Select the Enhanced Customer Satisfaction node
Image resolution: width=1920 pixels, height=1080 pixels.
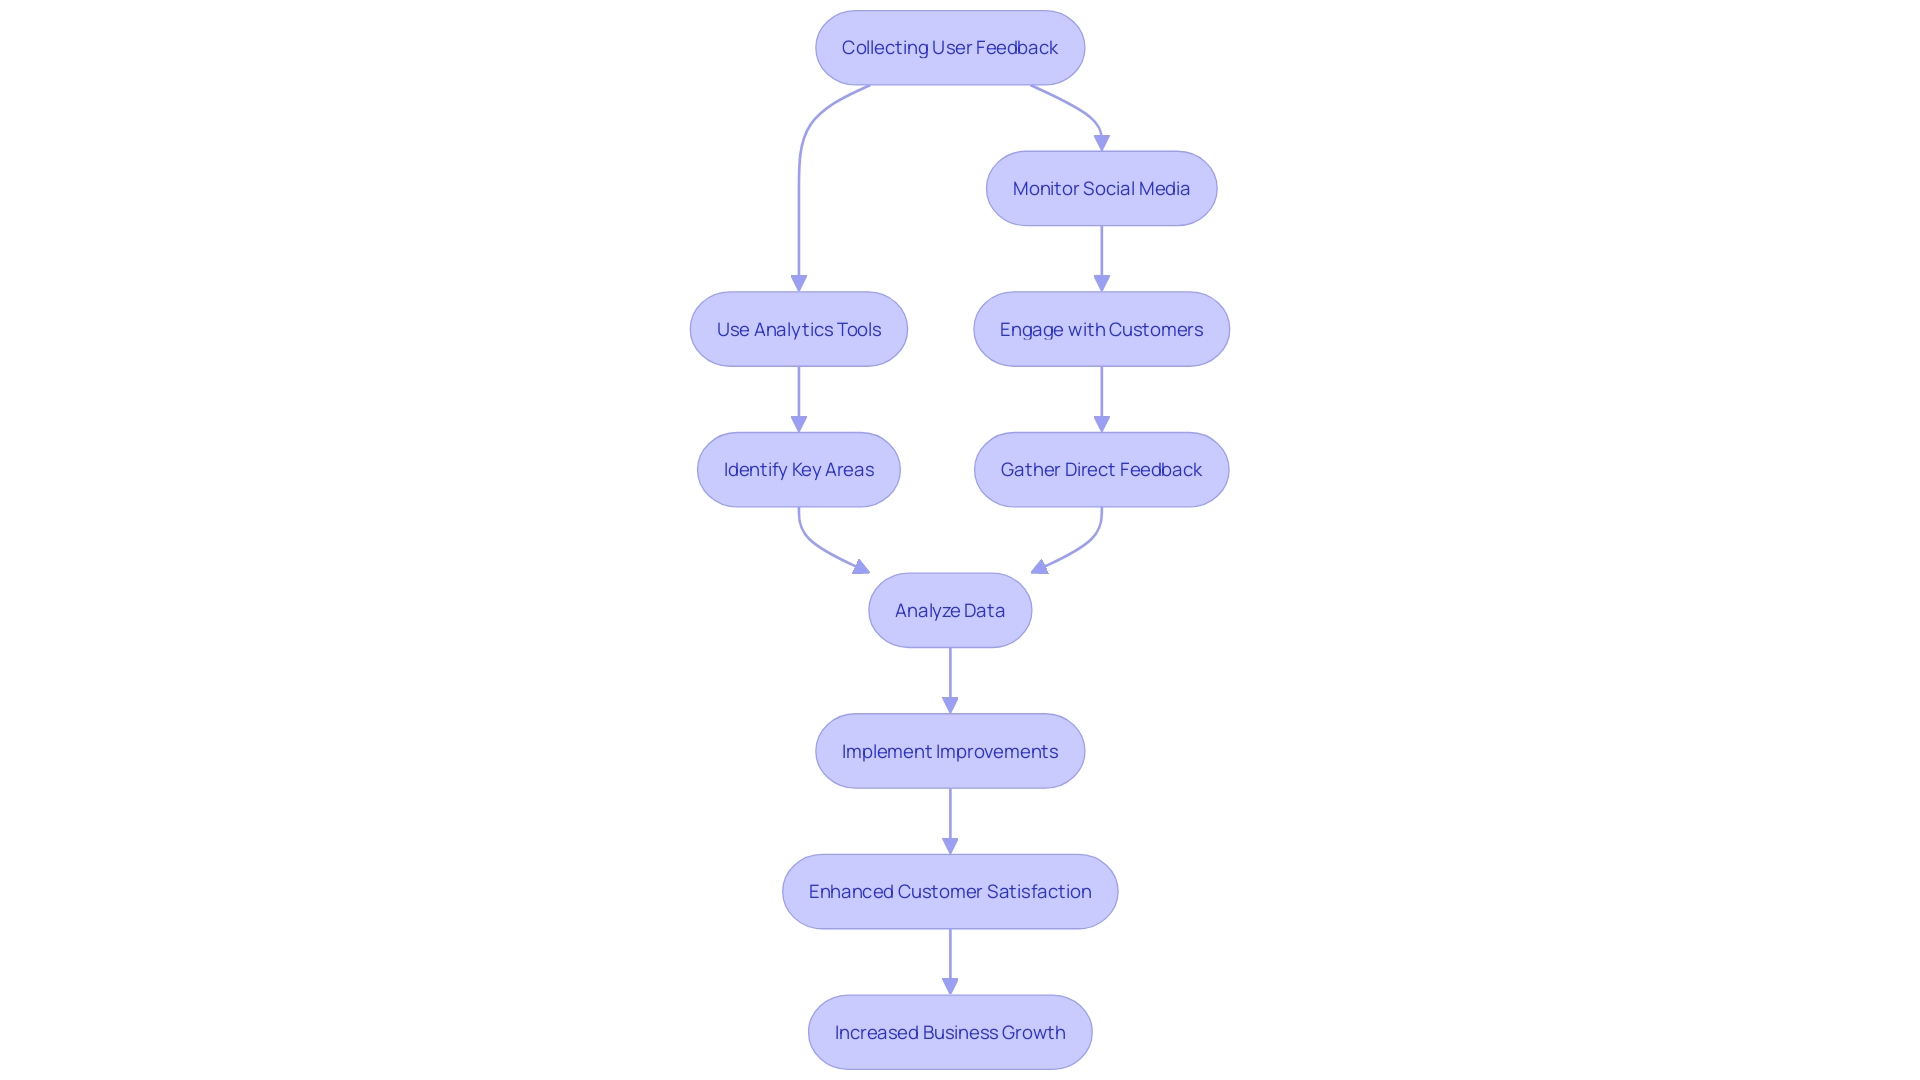[x=949, y=891]
